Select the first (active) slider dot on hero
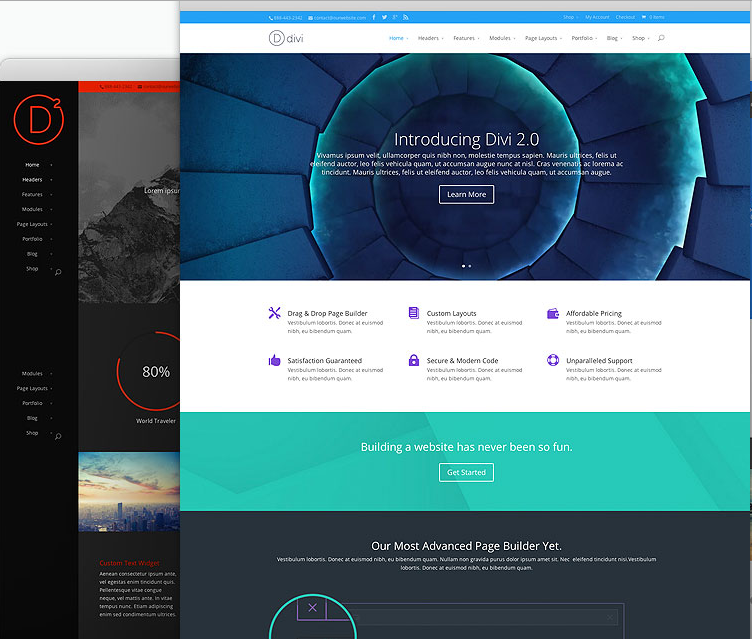This screenshot has height=640, width=752. coord(463,266)
